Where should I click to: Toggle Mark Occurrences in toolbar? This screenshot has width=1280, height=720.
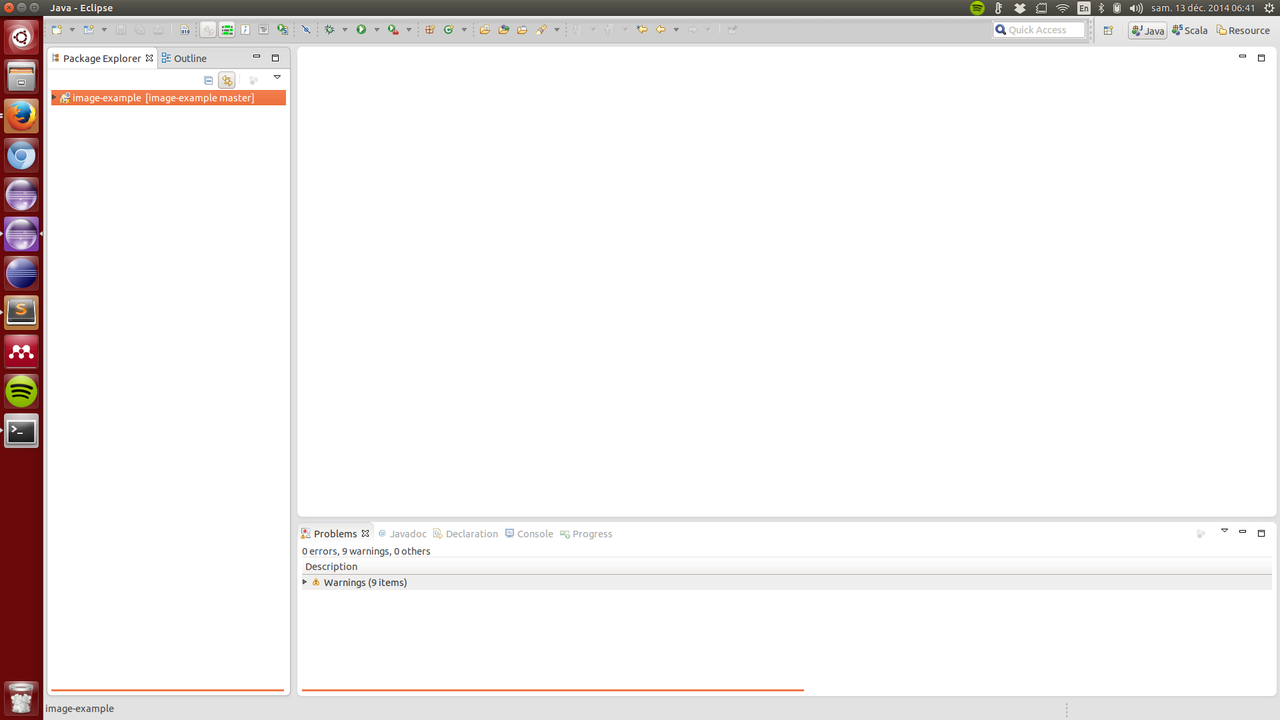pos(208,30)
